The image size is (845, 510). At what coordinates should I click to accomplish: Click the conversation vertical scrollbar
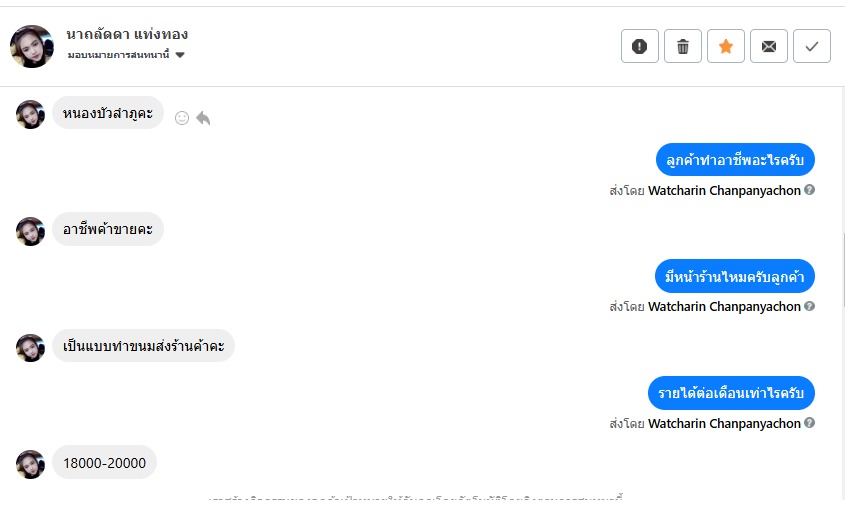click(x=842, y=270)
